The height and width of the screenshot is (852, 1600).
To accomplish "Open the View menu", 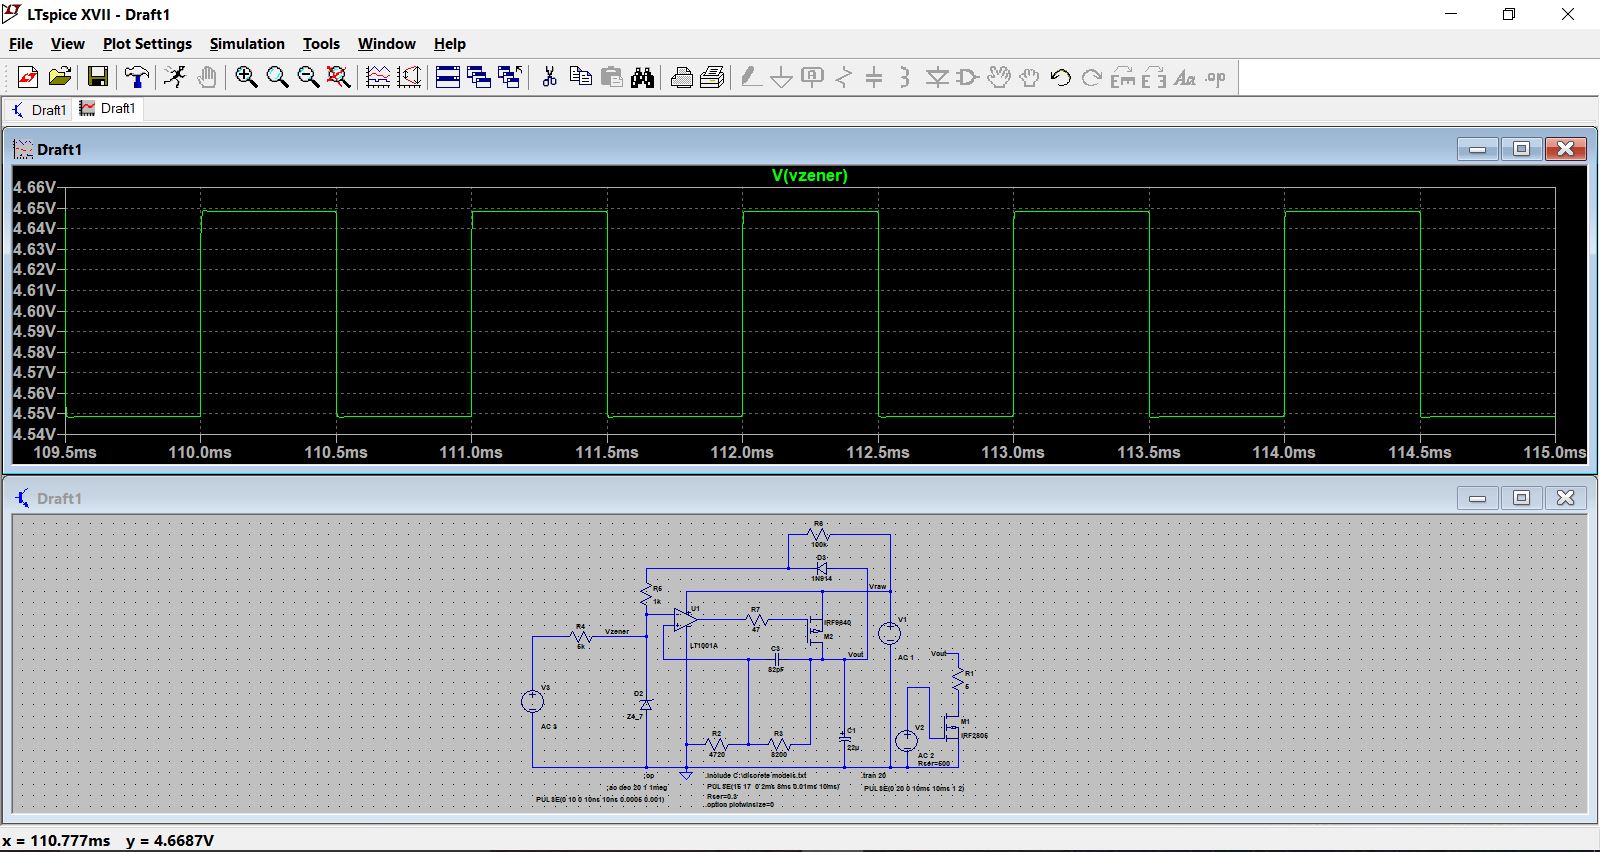I will click(x=67, y=44).
